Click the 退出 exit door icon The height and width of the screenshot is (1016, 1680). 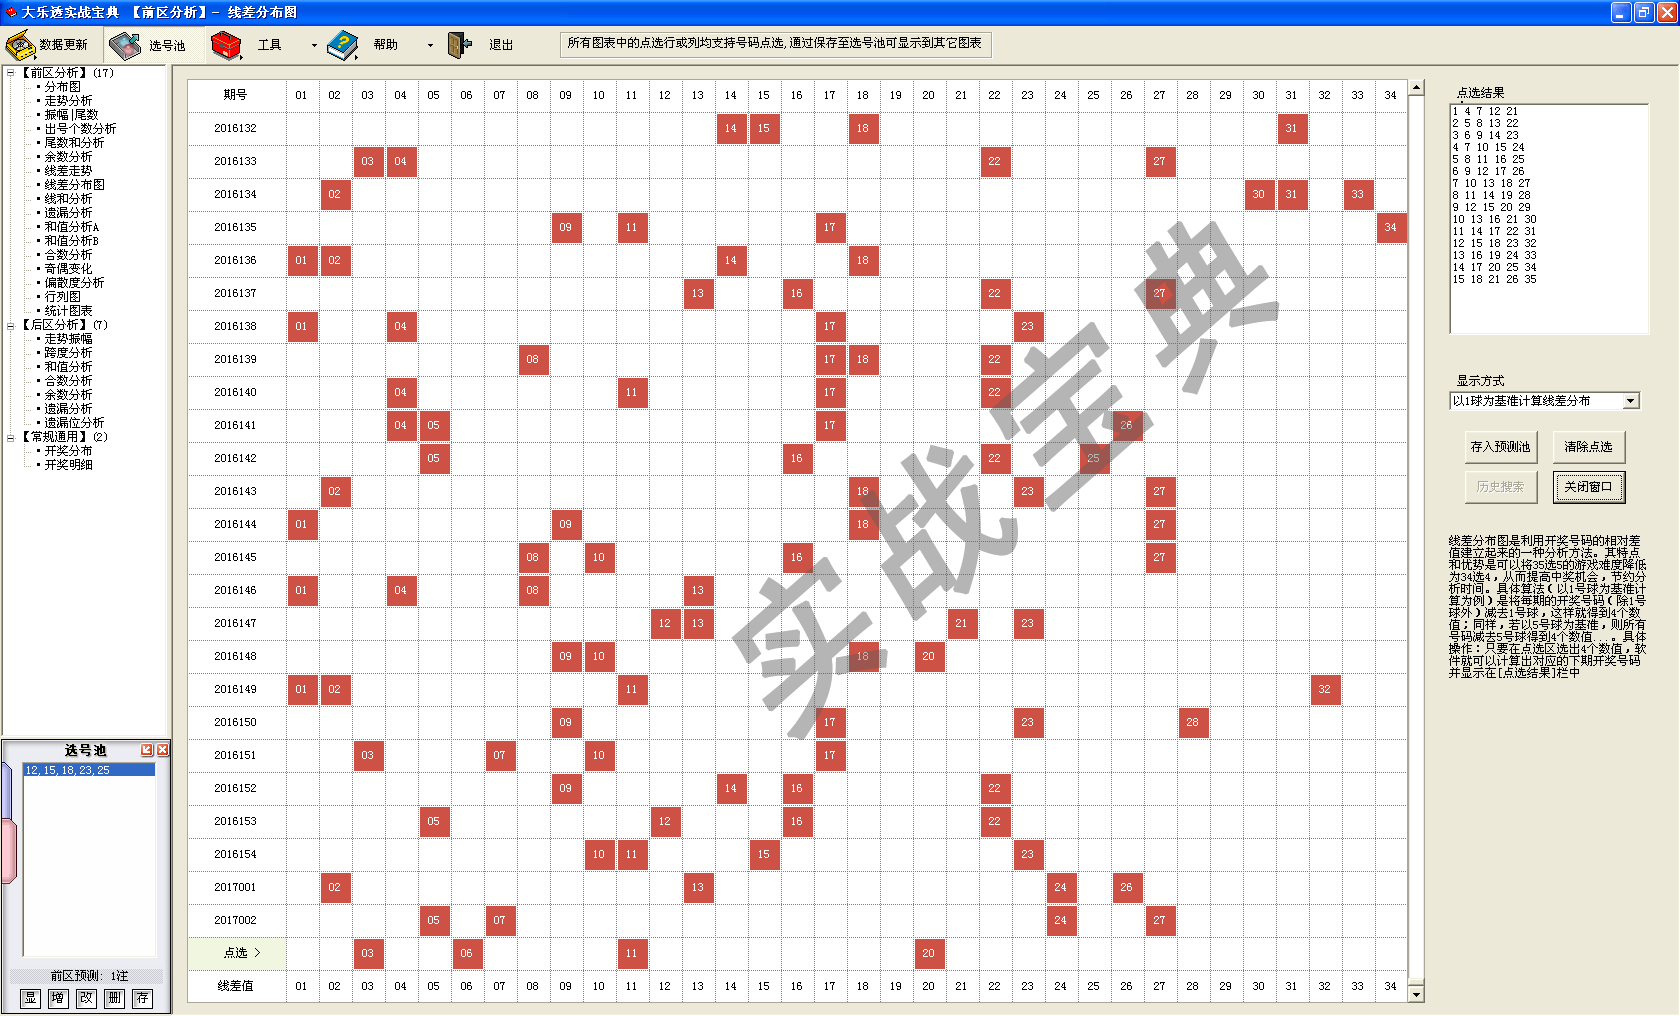[x=460, y=45]
